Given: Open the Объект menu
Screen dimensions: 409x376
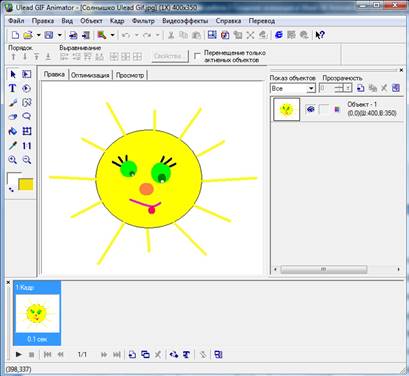Looking at the screenshot, I should click(91, 21).
